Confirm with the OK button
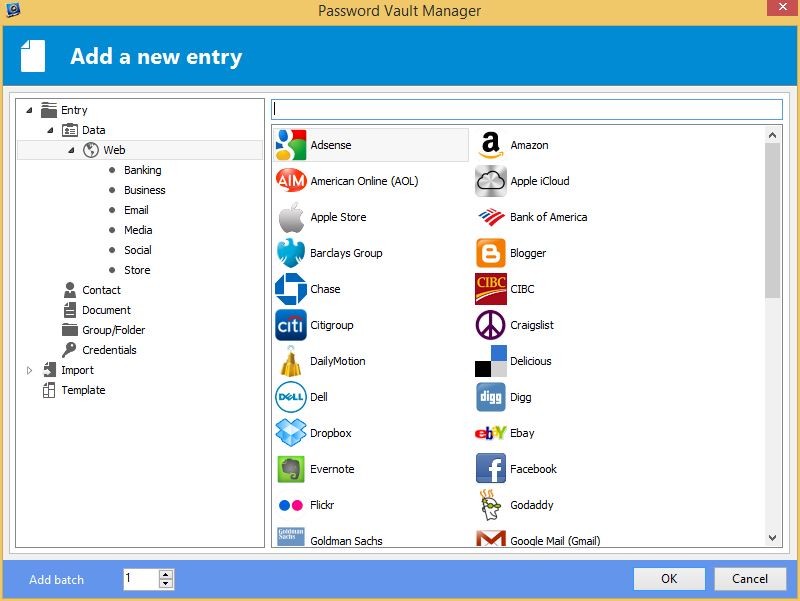The width and height of the screenshot is (800, 601). click(x=669, y=579)
